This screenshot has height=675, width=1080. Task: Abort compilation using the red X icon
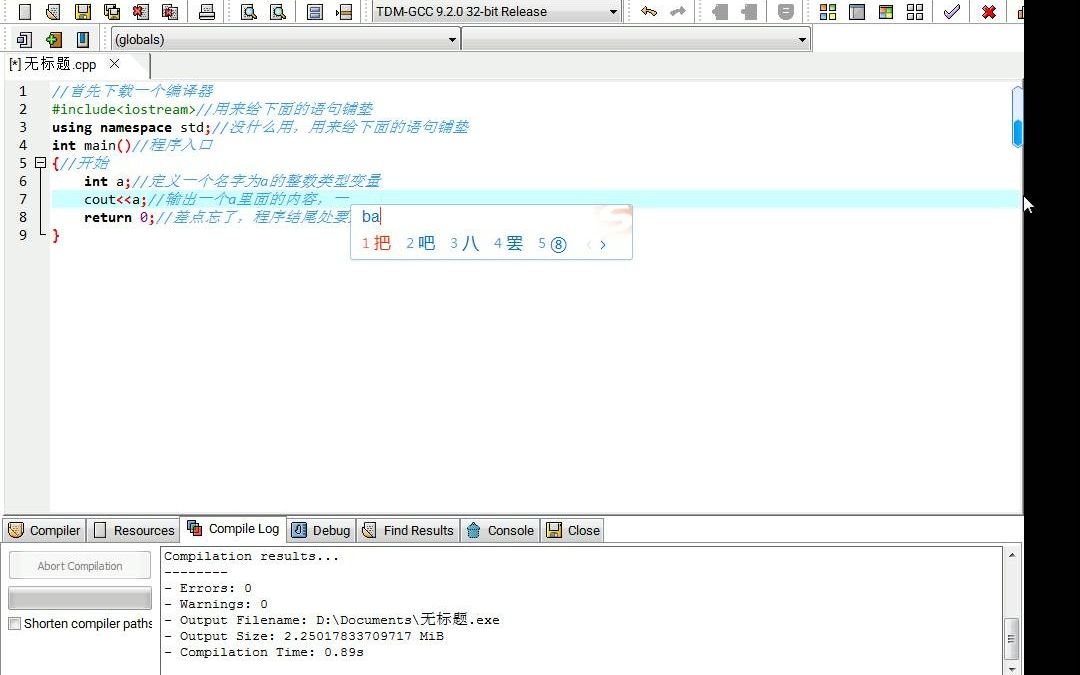point(991,11)
